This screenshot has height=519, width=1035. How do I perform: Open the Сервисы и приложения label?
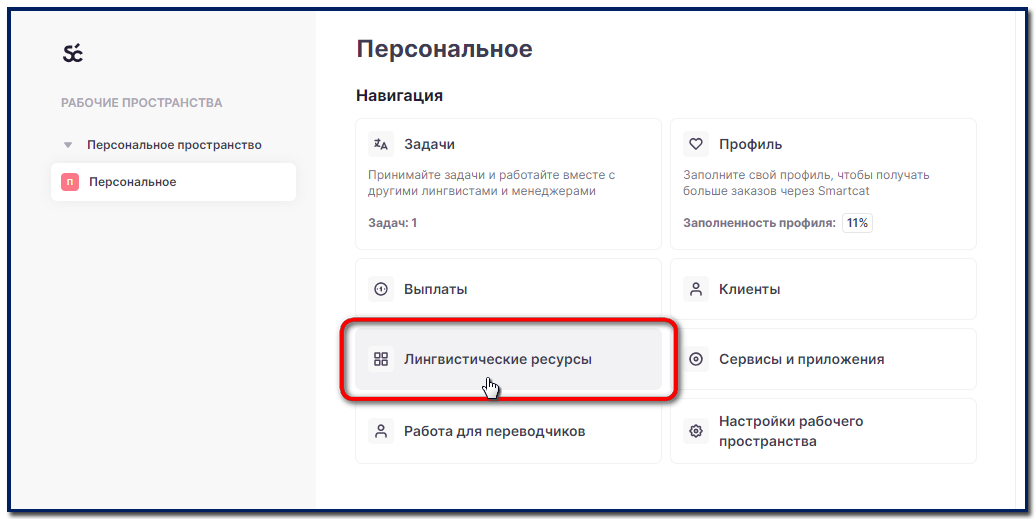click(801, 359)
